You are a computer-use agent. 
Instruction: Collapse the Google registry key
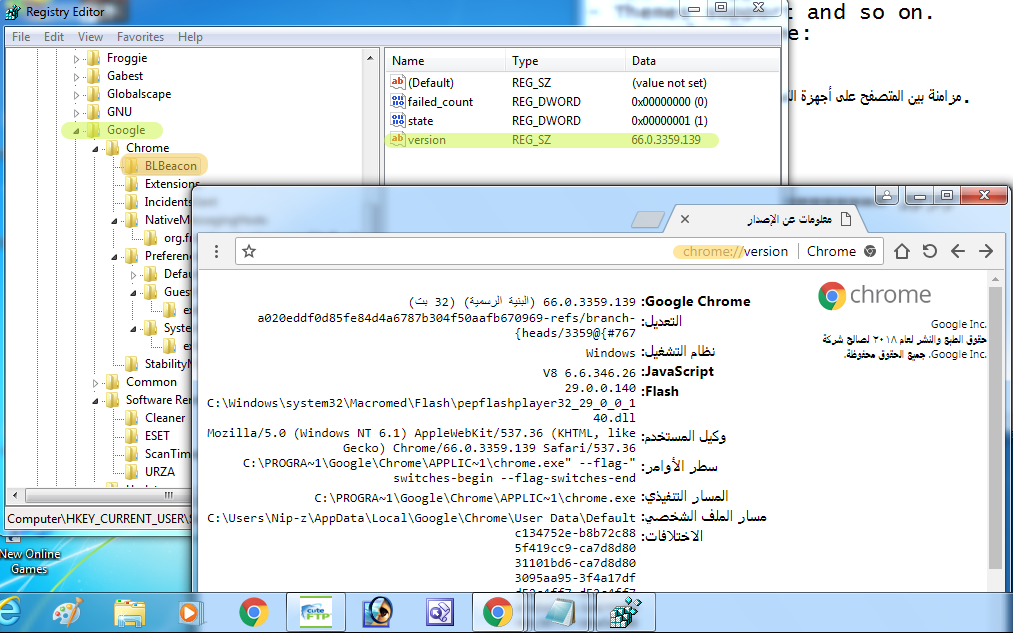76,131
